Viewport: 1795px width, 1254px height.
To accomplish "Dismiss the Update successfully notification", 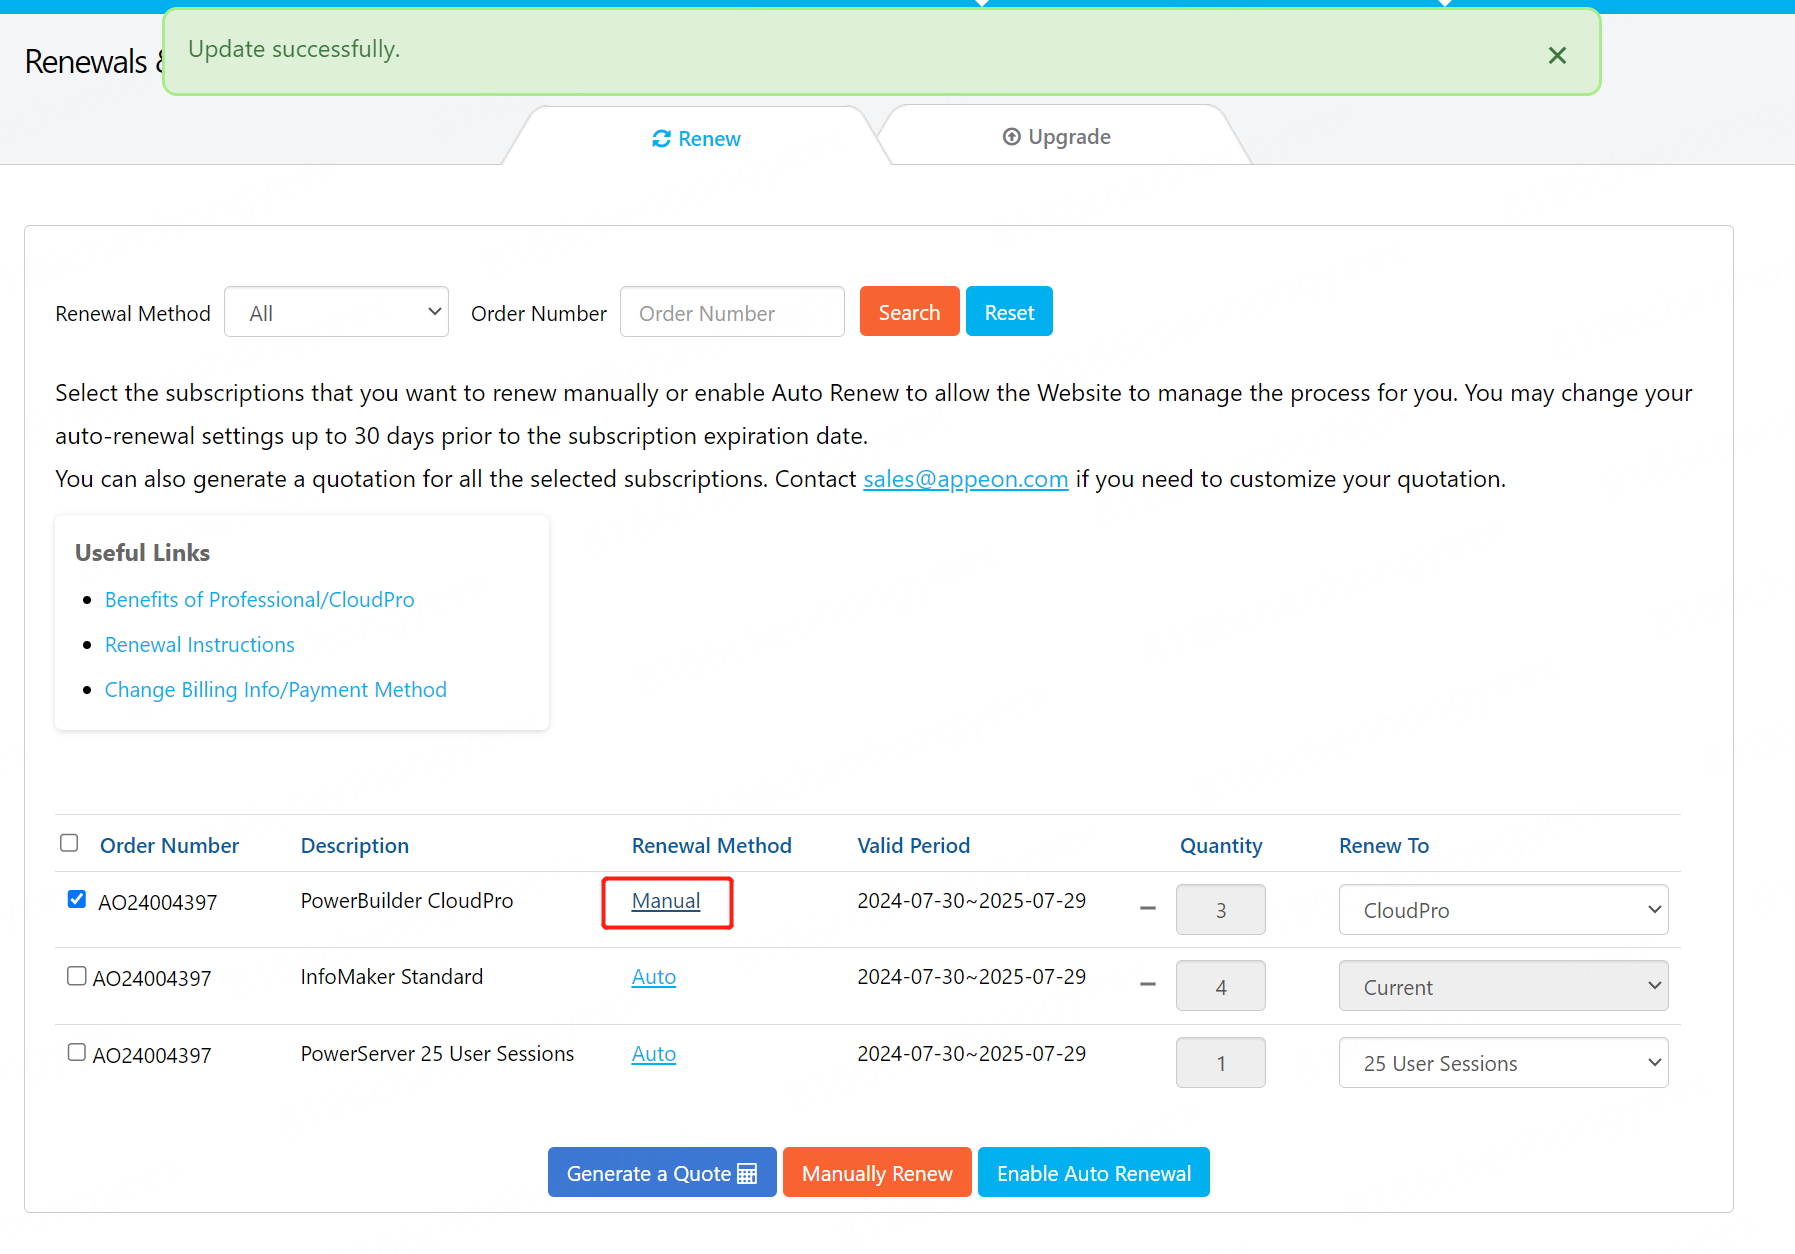I will tap(1556, 55).
